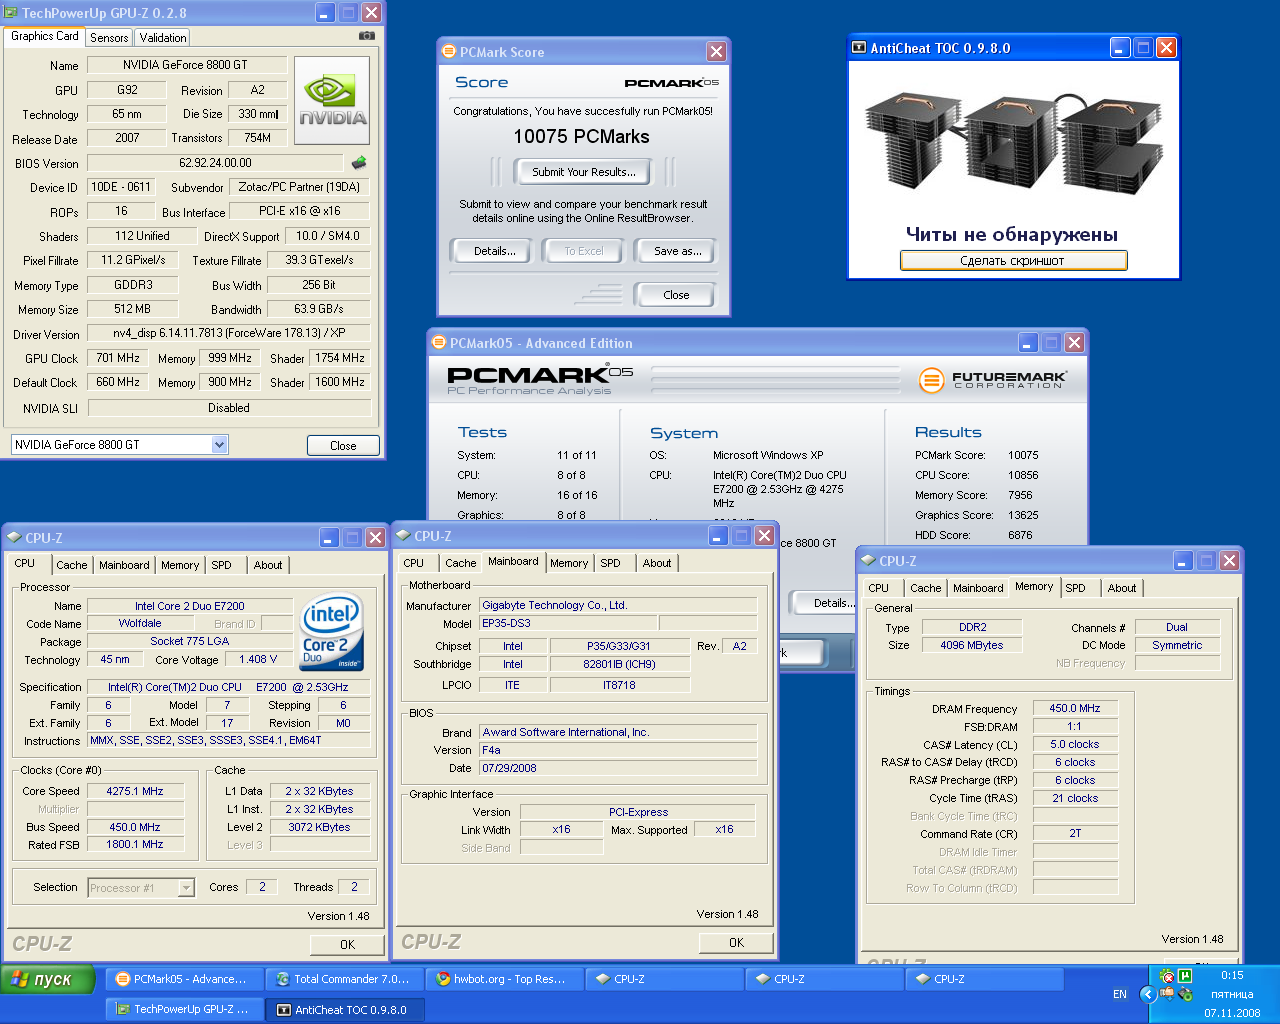The height and width of the screenshot is (1024, 1280).
Task: Click the AntiCheat TOC stacked boxes image
Action: tap(1013, 143)
